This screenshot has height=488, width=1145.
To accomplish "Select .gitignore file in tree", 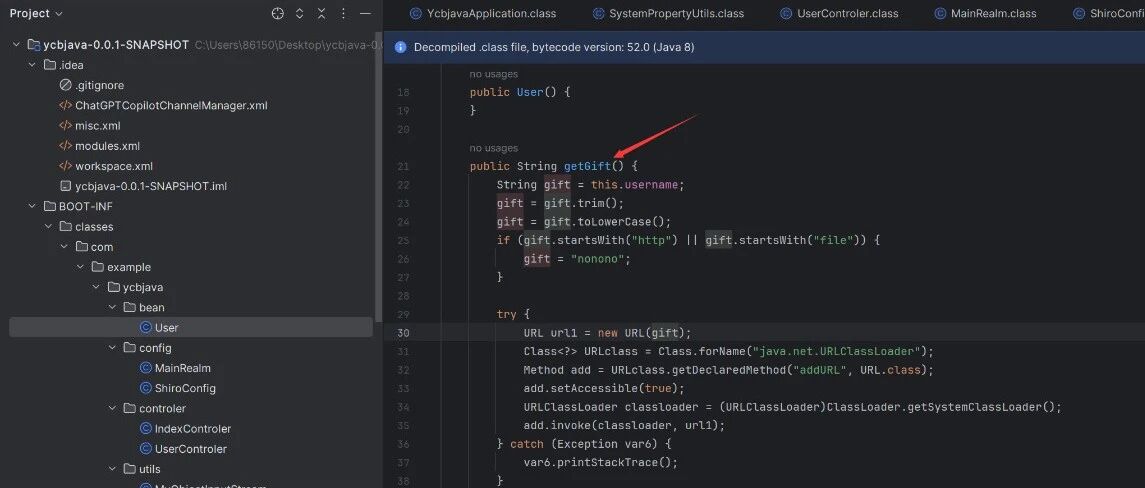I will pyautogui.click(x=99, y=85).
